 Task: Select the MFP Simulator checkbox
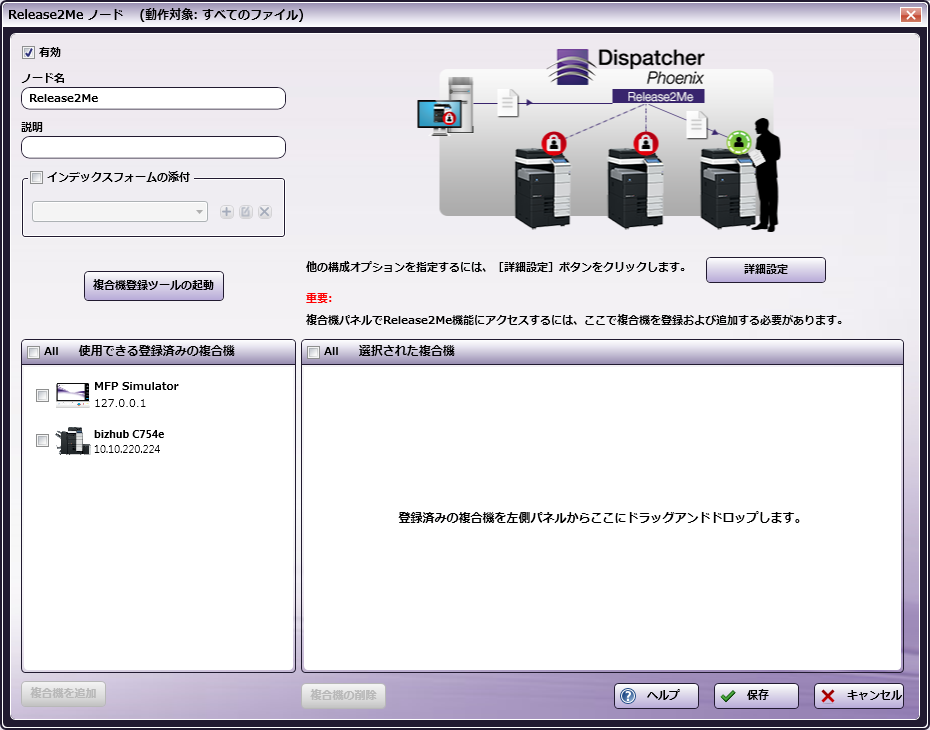(42, 395)
